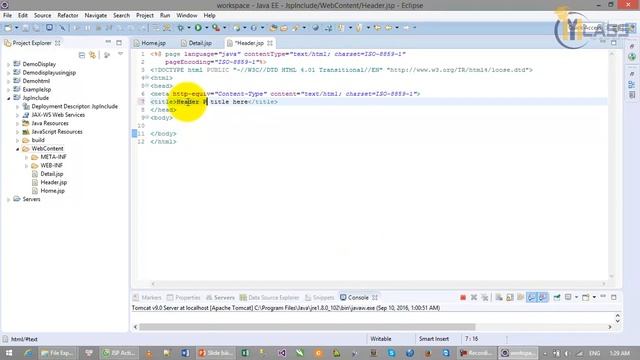This screenshot has width=640, height=360.
Task: Open Word app from the Windows taskbar
Action: pos(185,353)
